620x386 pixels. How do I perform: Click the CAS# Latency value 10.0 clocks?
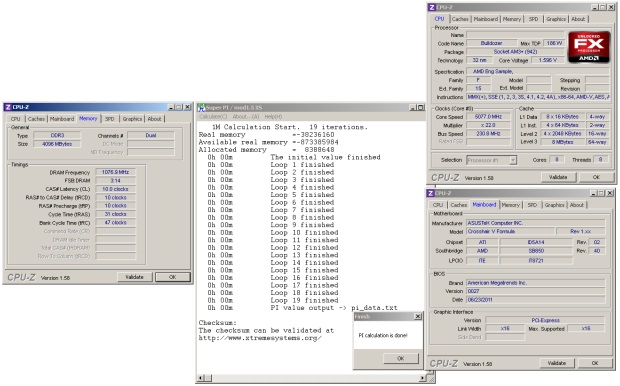[115, 189]
